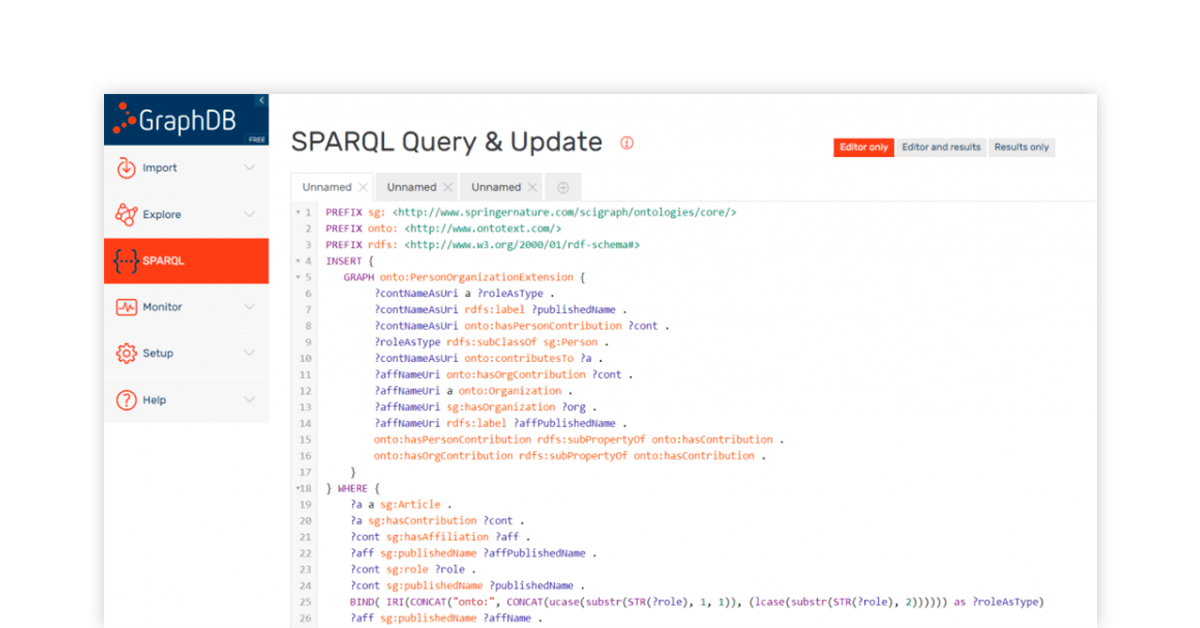1200x628 pixels.
Task: Click the PREFIX sg: line in editor
Action: (x=531, y=212)
